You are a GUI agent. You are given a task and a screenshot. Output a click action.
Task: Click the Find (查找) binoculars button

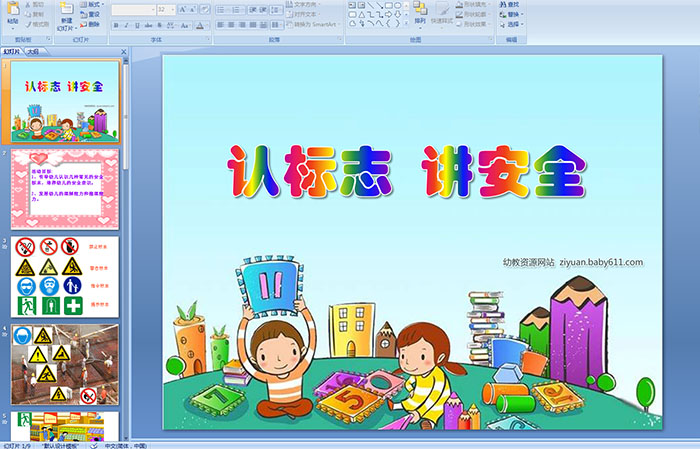coord(510,4)
